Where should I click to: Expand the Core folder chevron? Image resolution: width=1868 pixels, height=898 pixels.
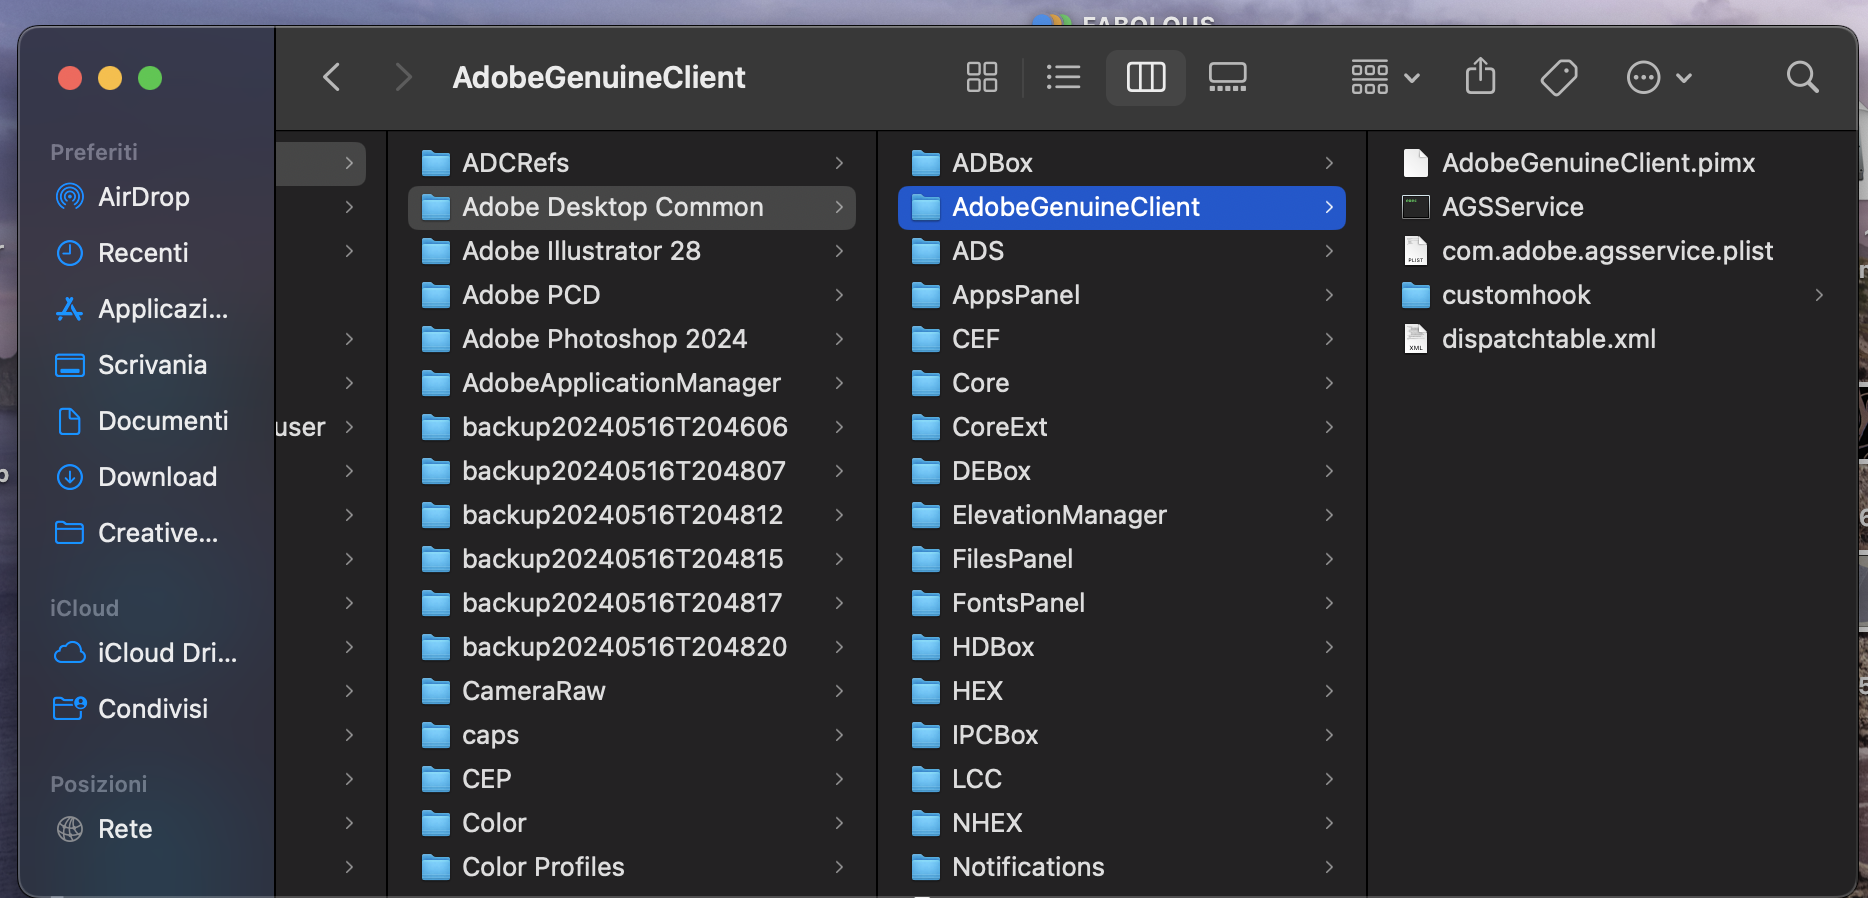pyautogui.click(x=1329, y=383)
